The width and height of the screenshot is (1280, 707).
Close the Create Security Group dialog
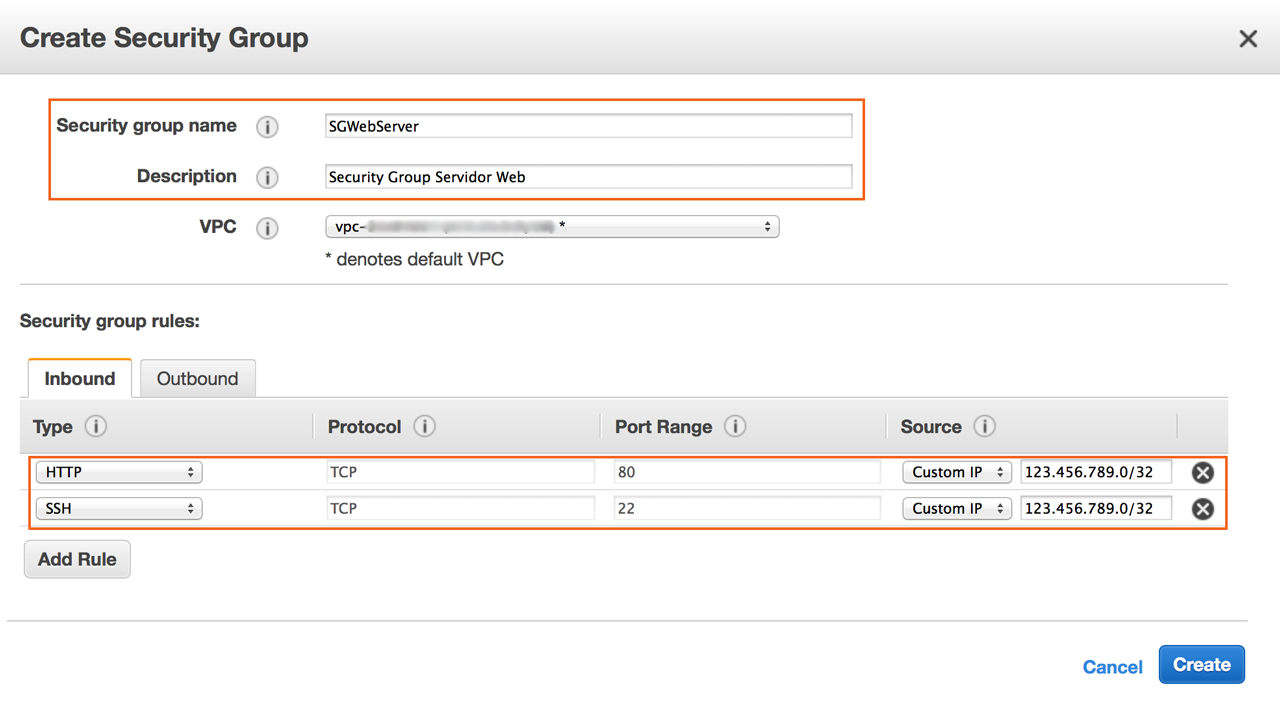[x=1248, y=39]
